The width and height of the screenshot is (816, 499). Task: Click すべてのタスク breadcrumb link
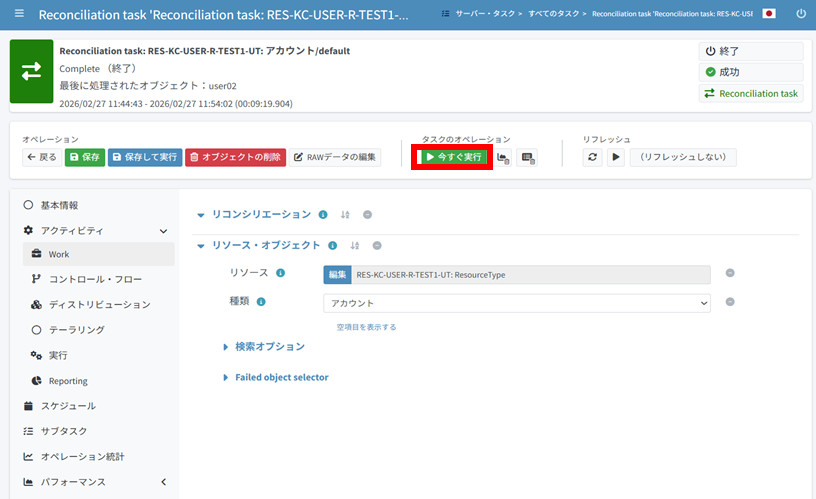click(x=554, y=14)
